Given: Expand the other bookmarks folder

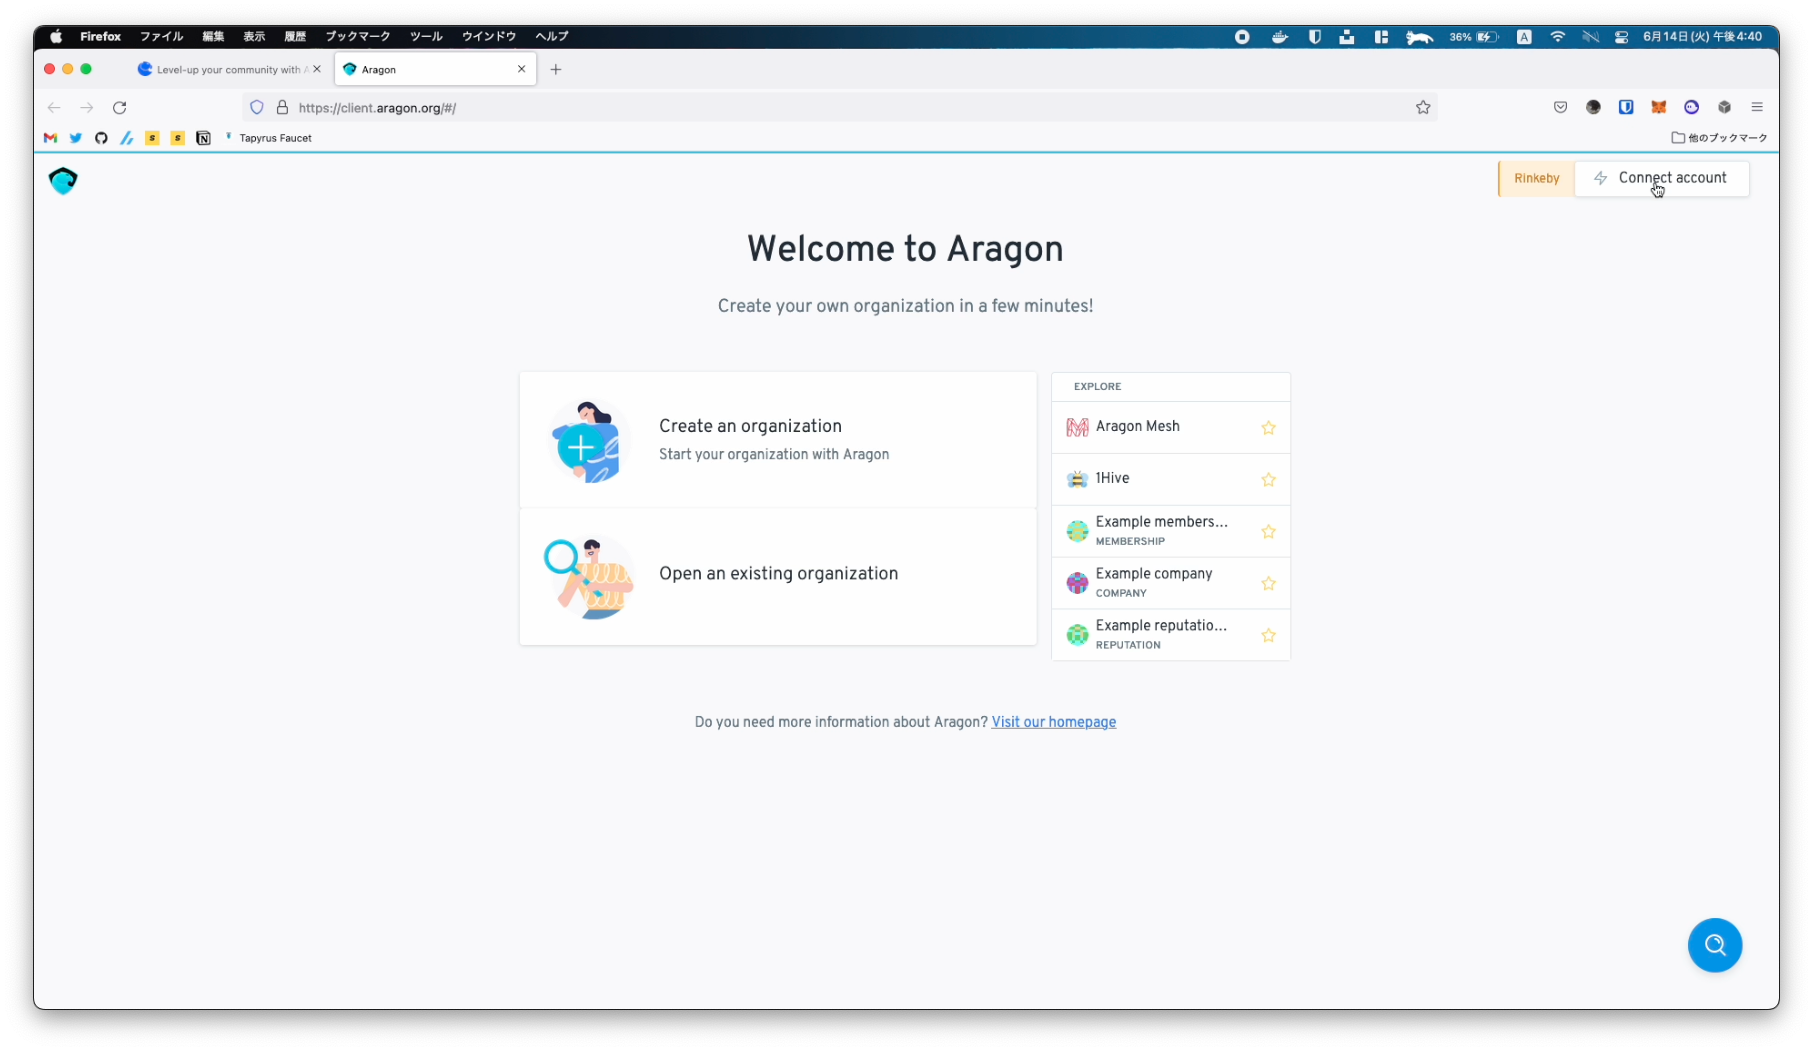Looking at the screenshot, I should 1720,138.
